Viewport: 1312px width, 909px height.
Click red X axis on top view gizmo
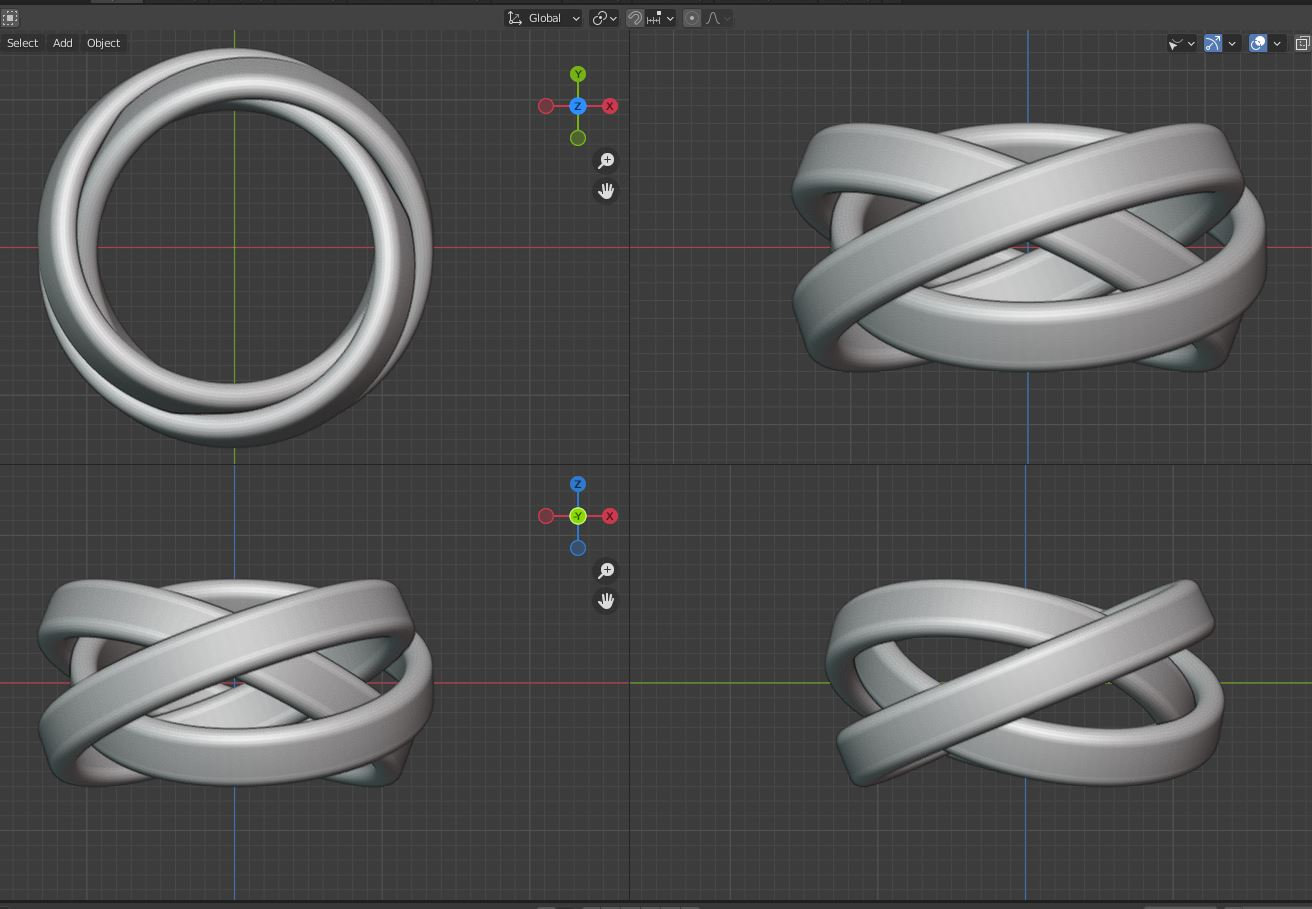(610, 106)
